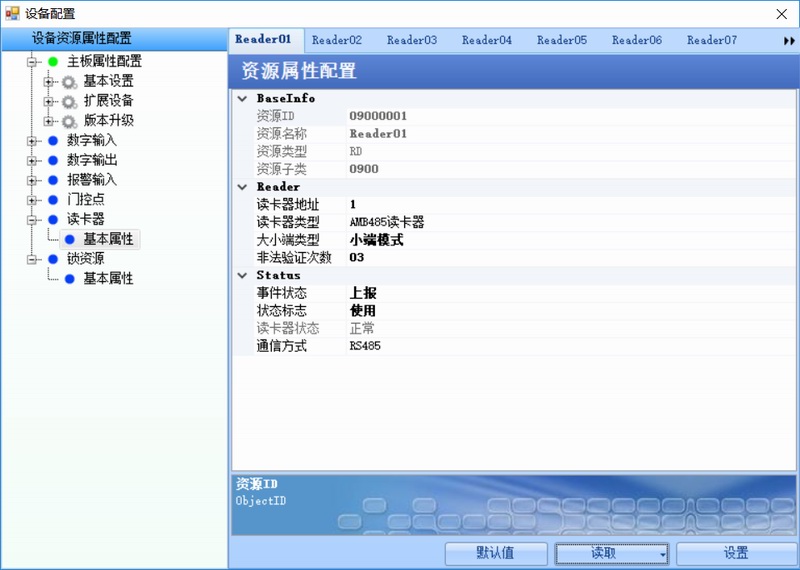Click the blue dot icon beside 门控点
The width and height of the screenshot is (800, 570).
(x=53, y=200)
